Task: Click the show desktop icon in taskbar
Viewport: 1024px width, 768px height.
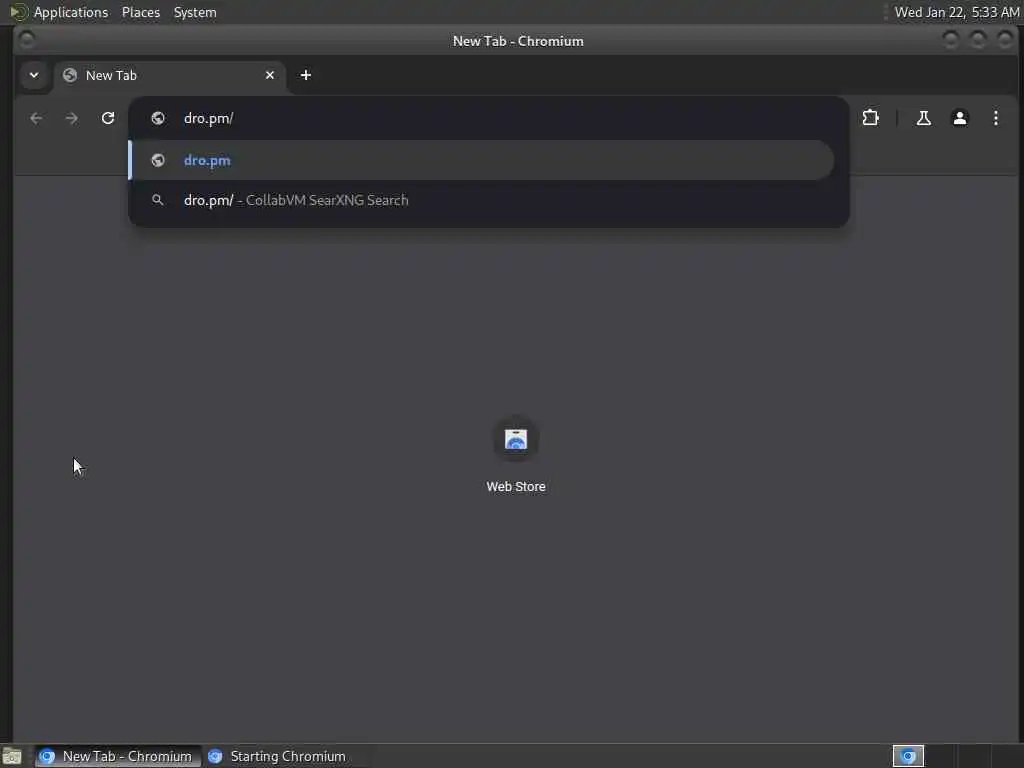Action: click(x=12, y=756)
